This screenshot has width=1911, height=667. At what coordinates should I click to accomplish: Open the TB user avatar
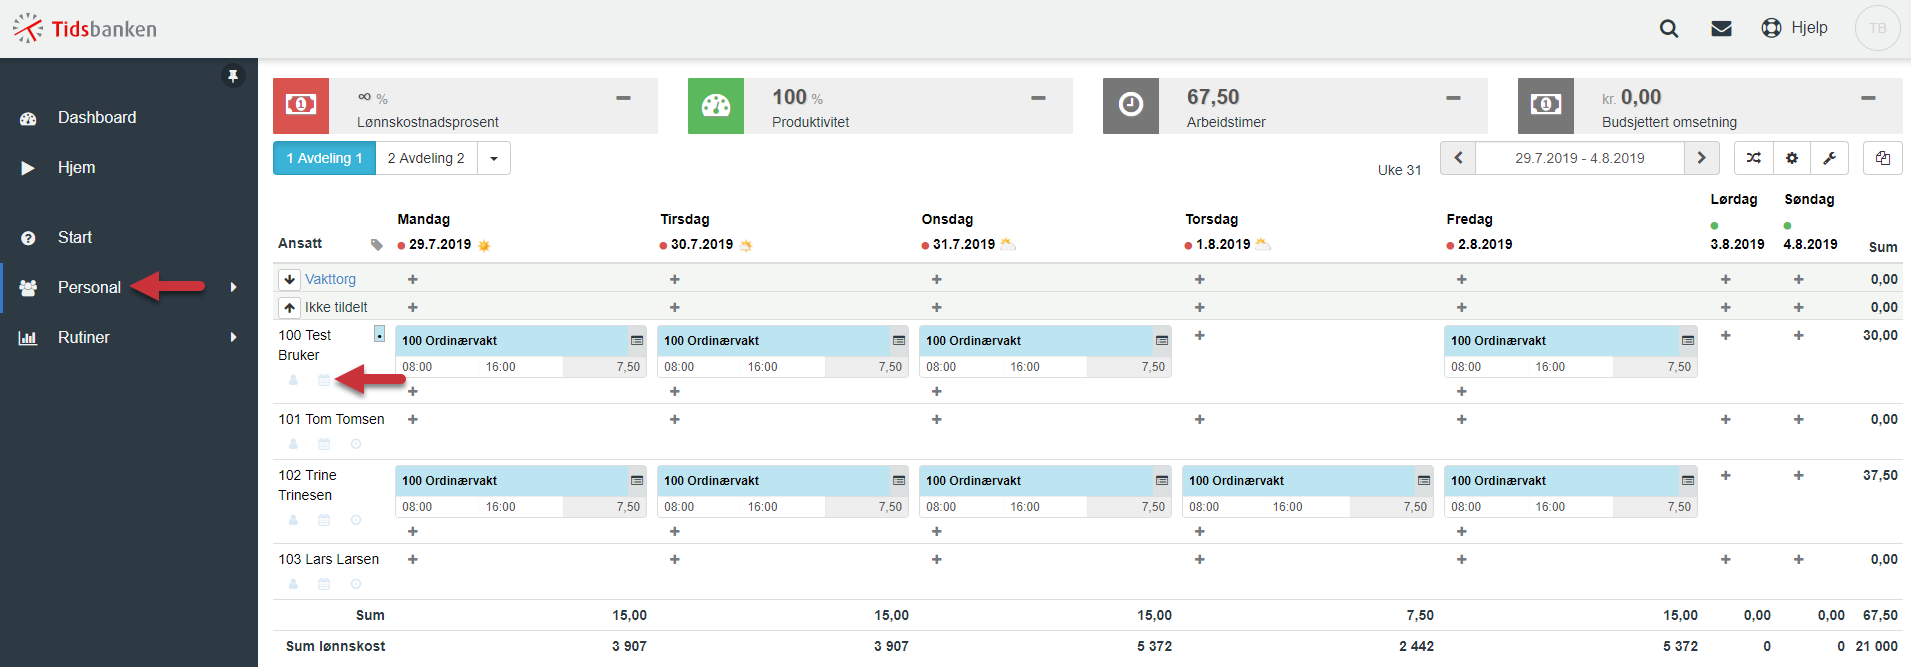point(1878,28)
